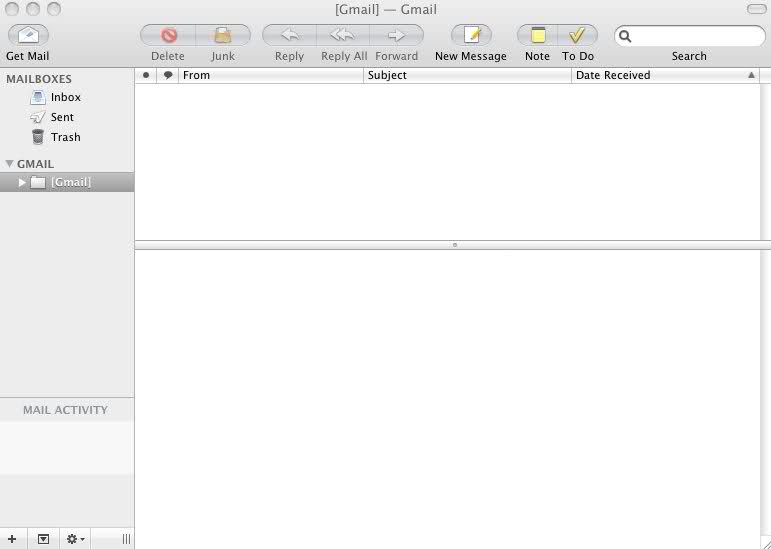
Task: Open the Inbox mailbox
Action: (x=67, y=97)
